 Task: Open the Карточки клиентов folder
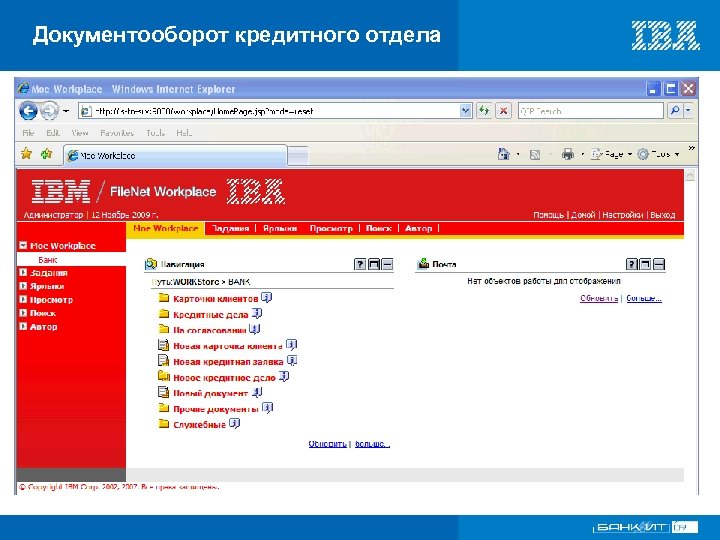pyautogui.click(x=215, y=298)
